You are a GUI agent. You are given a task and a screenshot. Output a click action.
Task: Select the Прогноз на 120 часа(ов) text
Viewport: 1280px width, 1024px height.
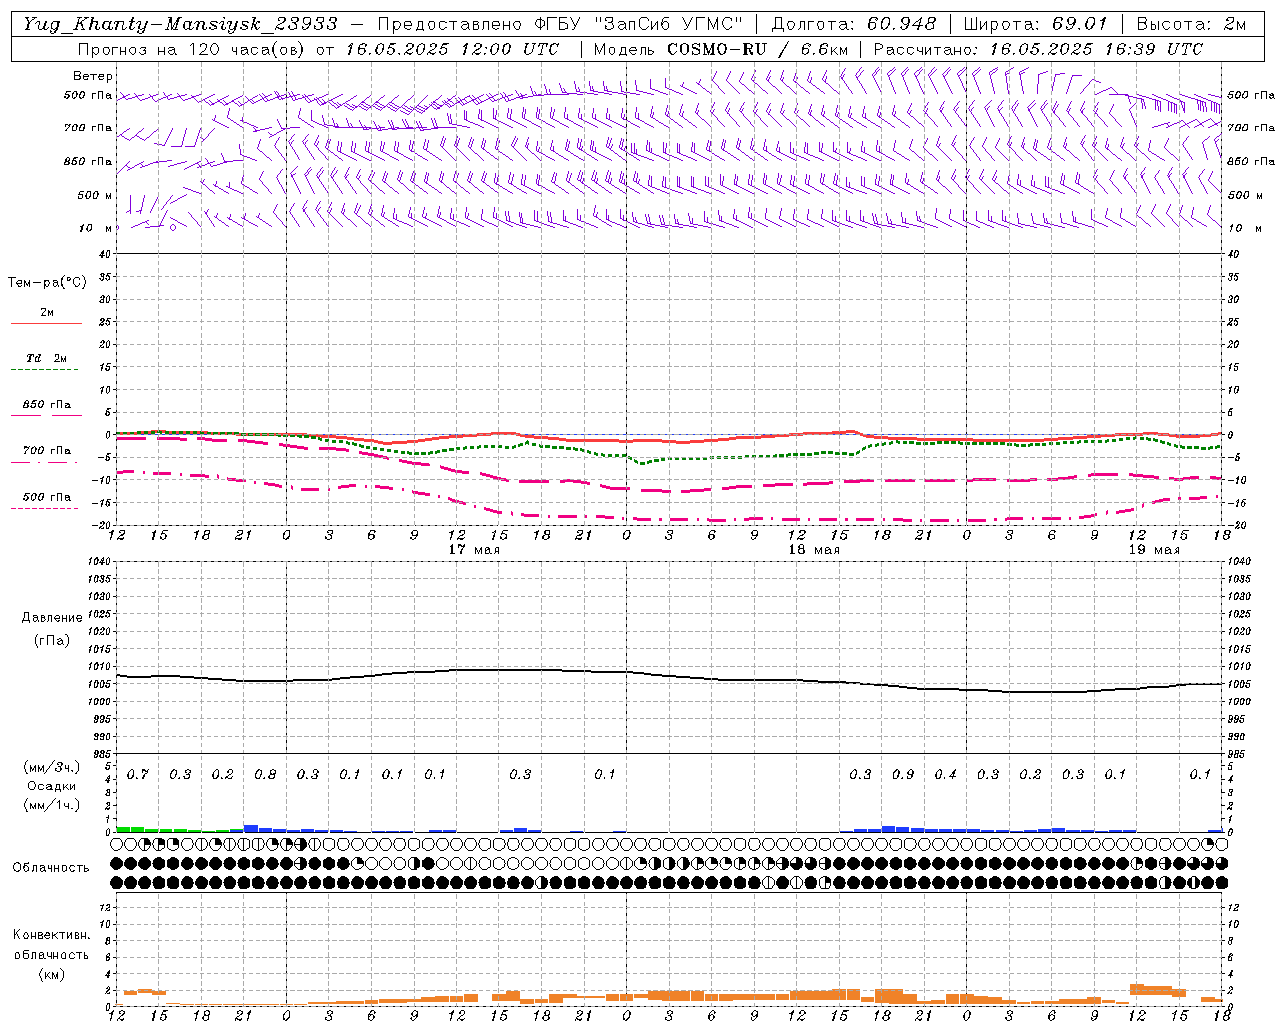coord(192,49)
